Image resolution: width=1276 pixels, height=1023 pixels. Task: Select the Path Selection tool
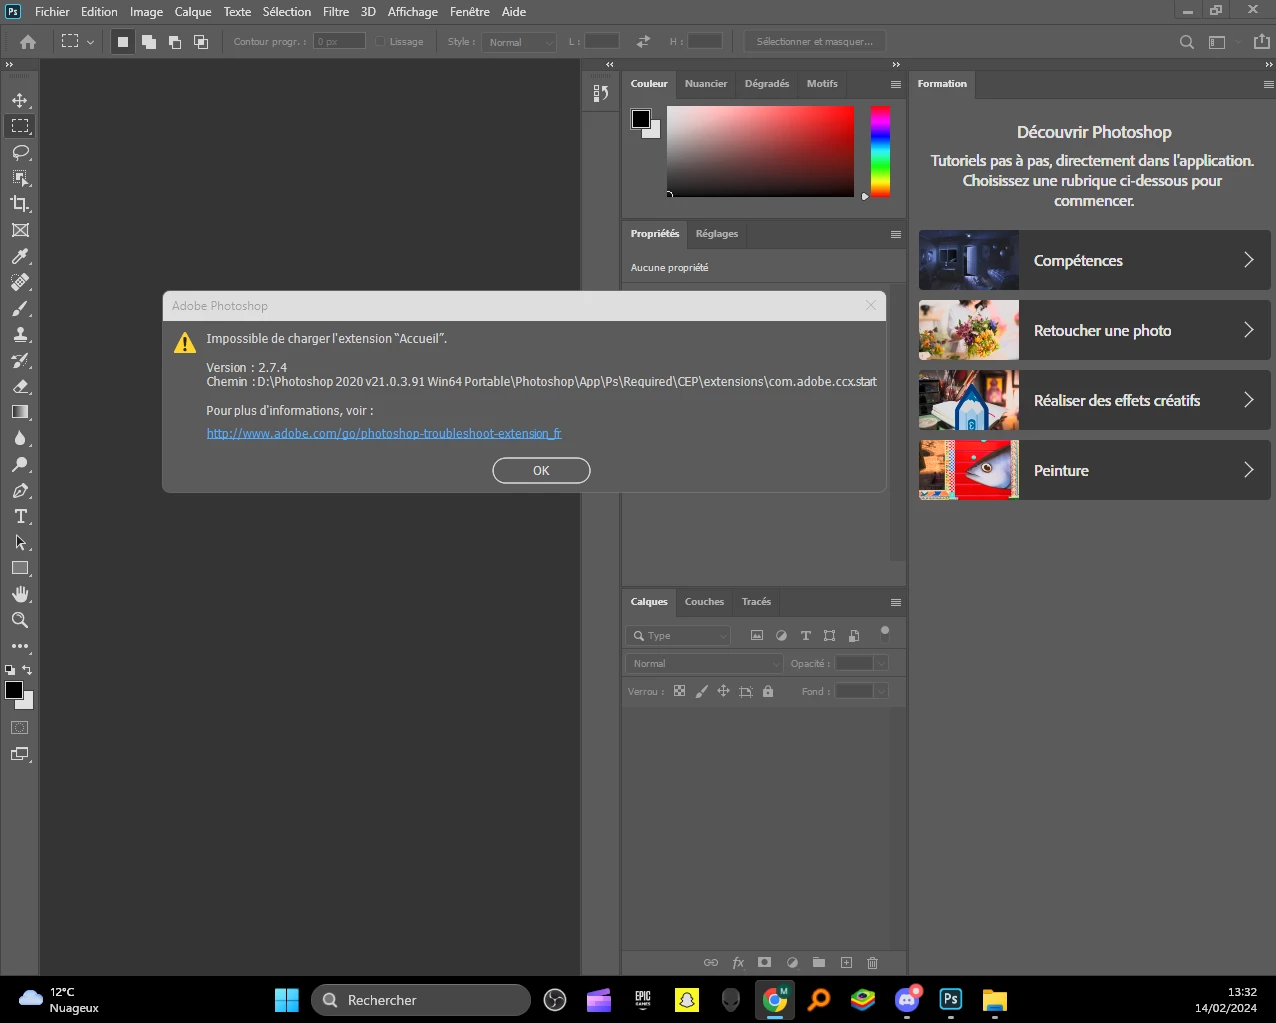20,542
